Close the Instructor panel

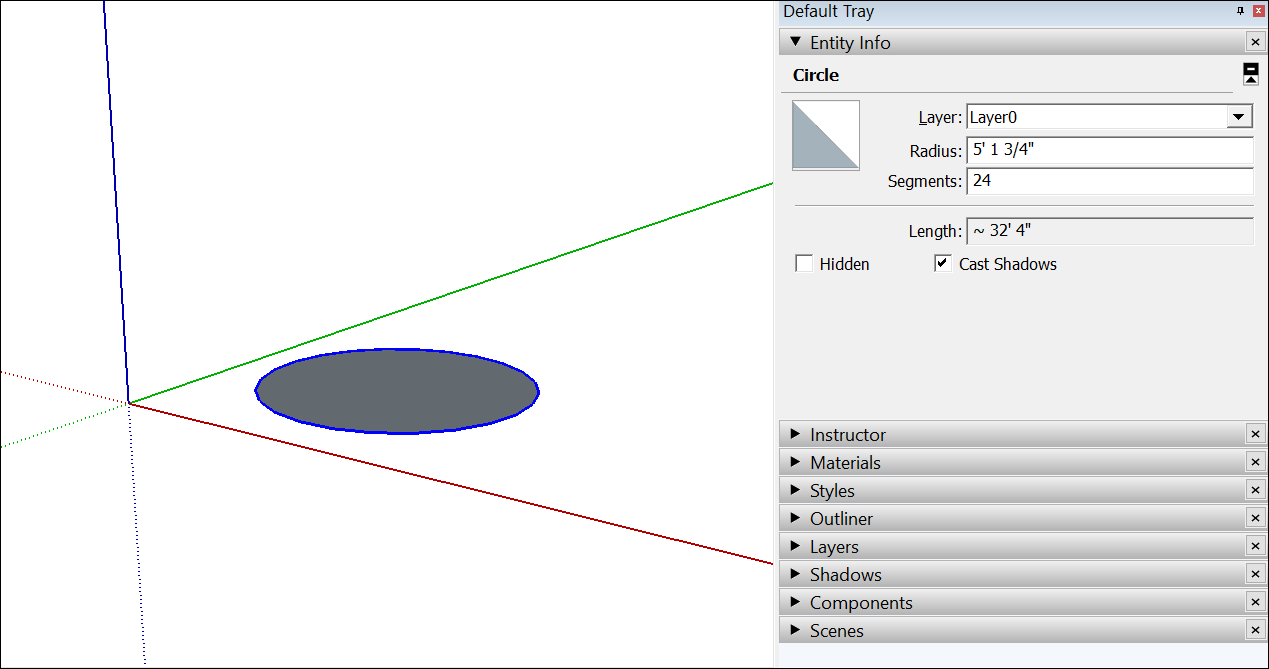click(1255, 434)
